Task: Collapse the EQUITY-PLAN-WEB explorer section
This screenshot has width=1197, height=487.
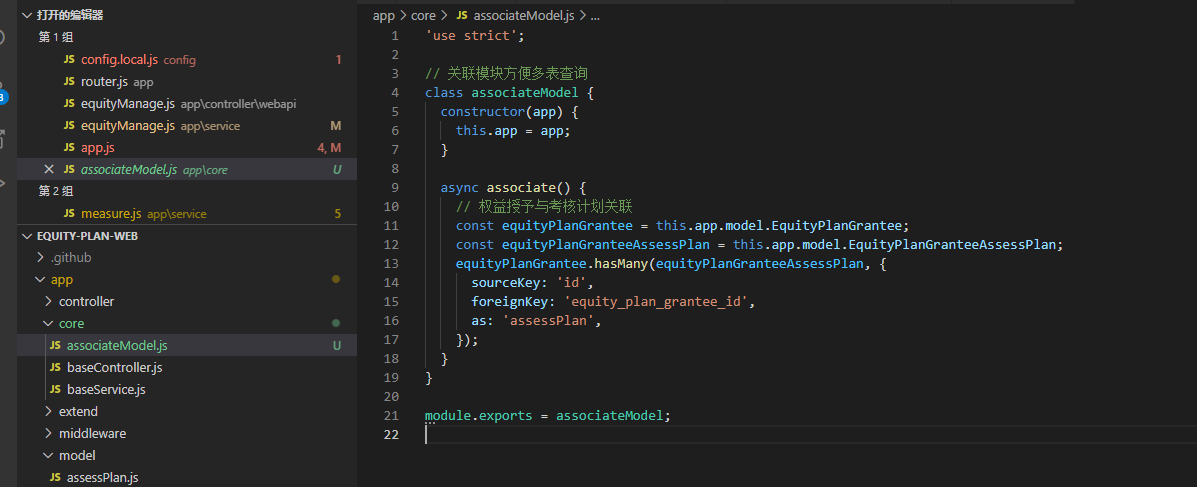Action: coord(27,236)
